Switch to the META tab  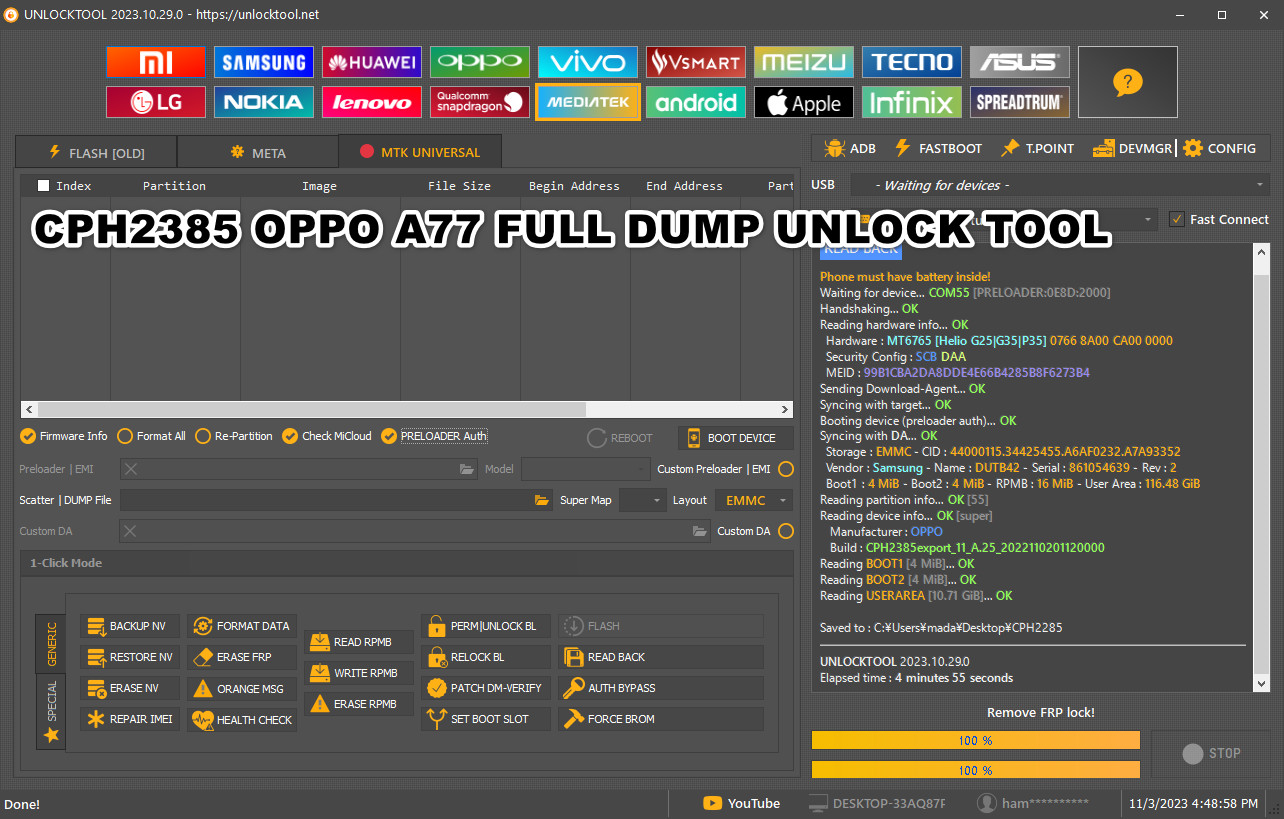(258, 153)
